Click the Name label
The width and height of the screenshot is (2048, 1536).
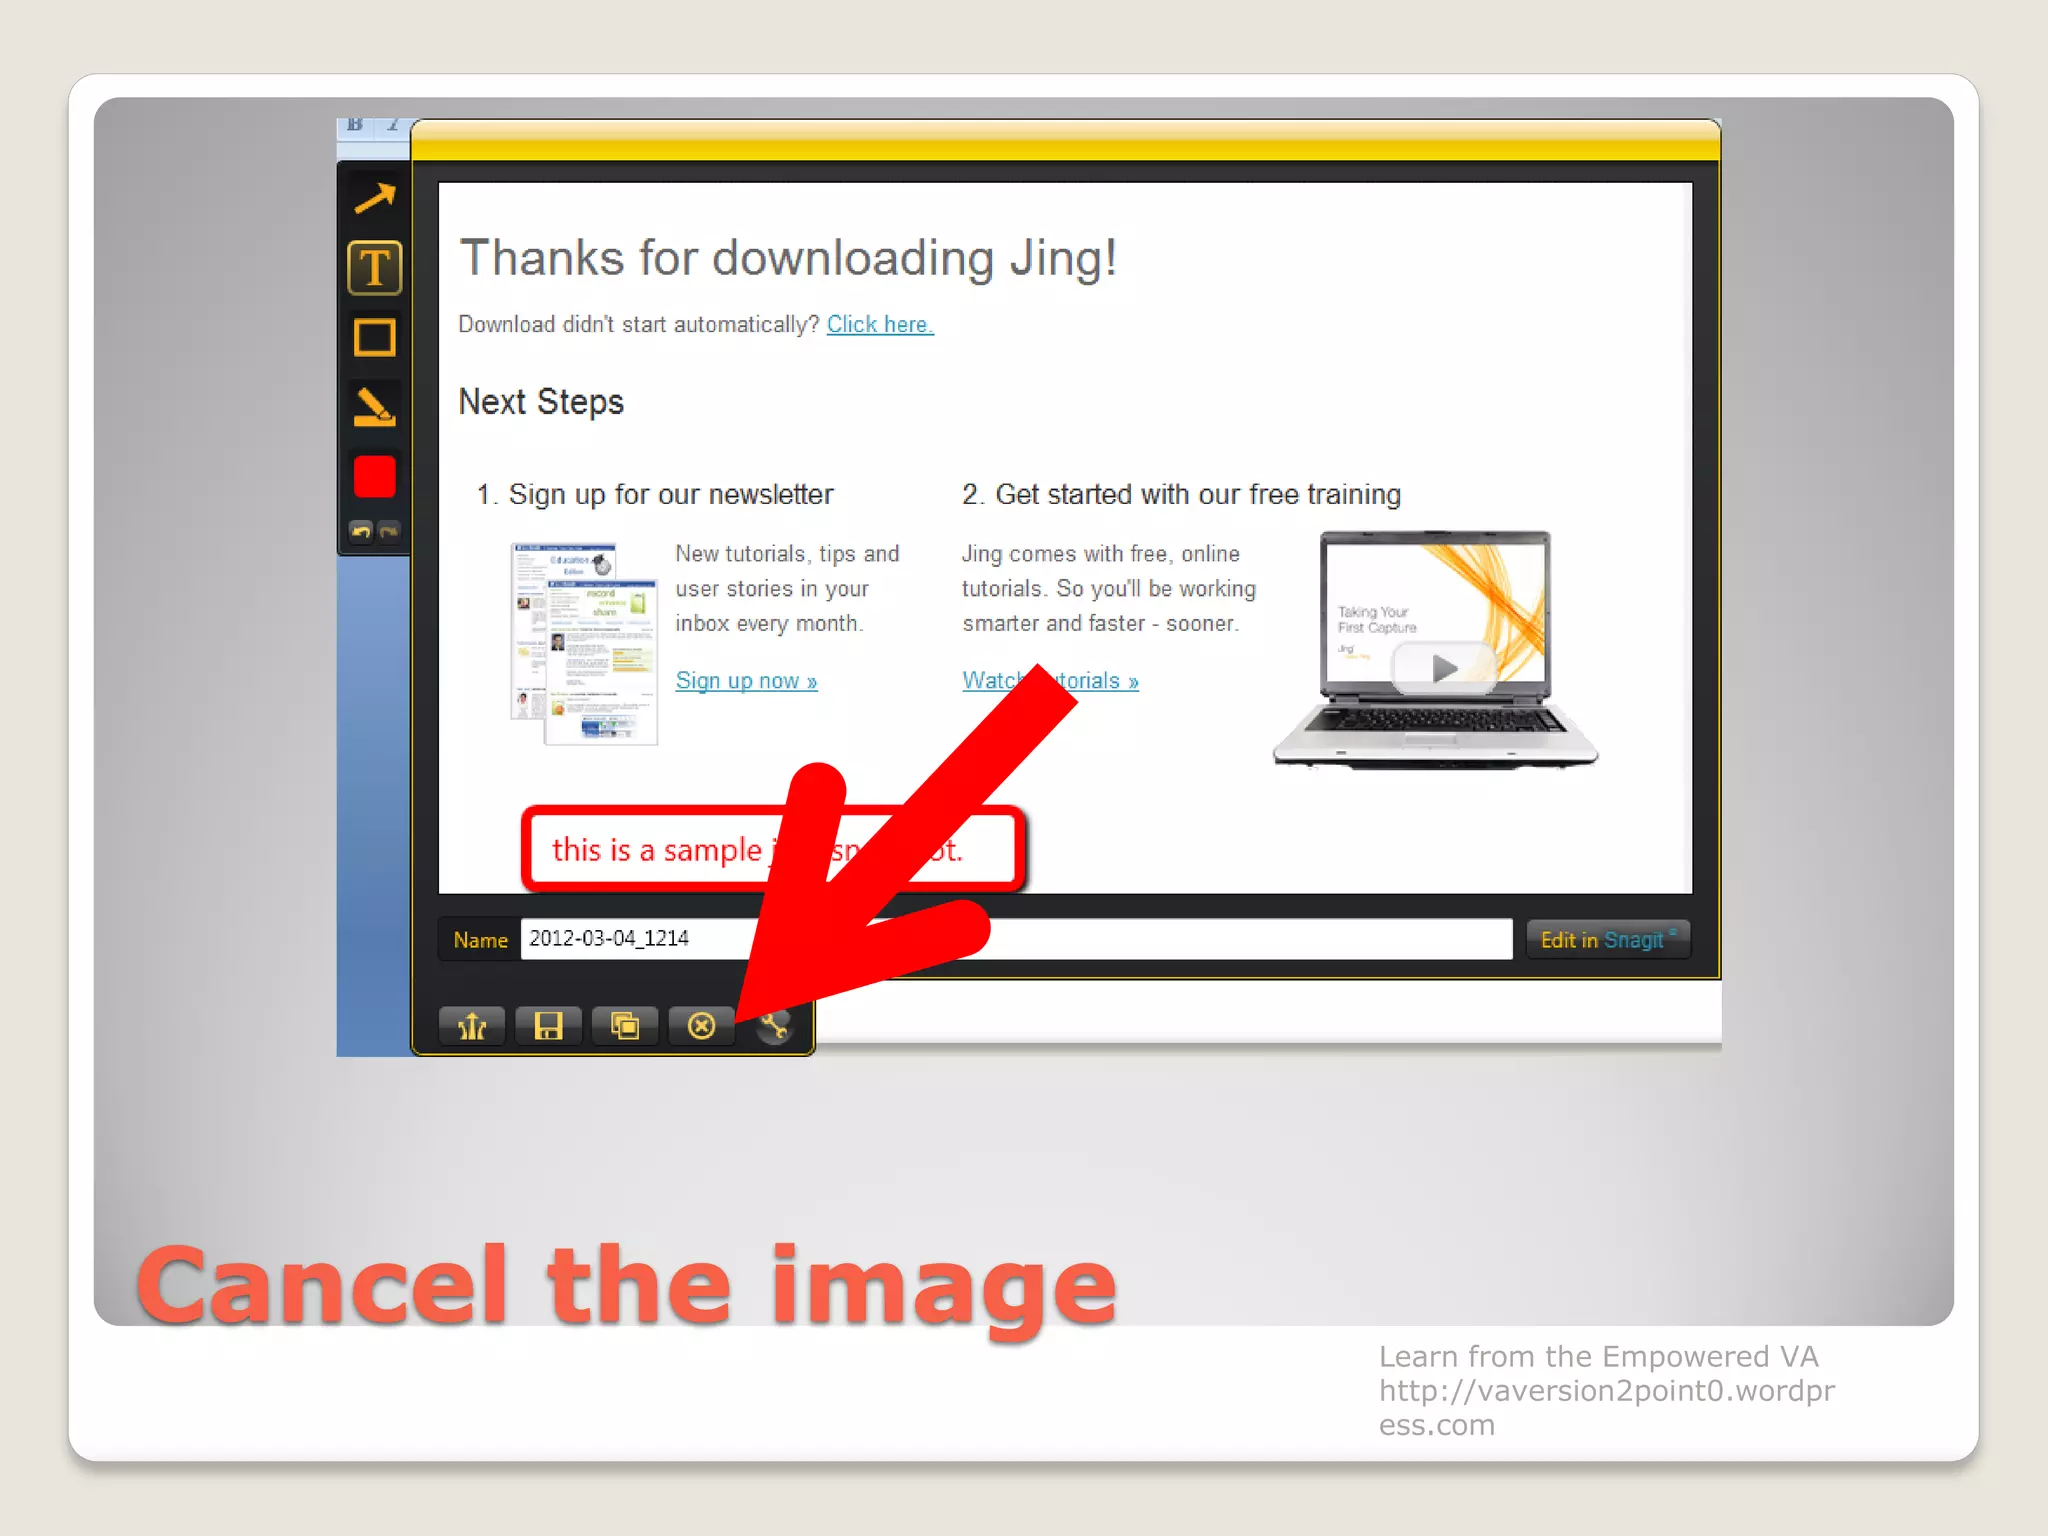pos(480,940)
